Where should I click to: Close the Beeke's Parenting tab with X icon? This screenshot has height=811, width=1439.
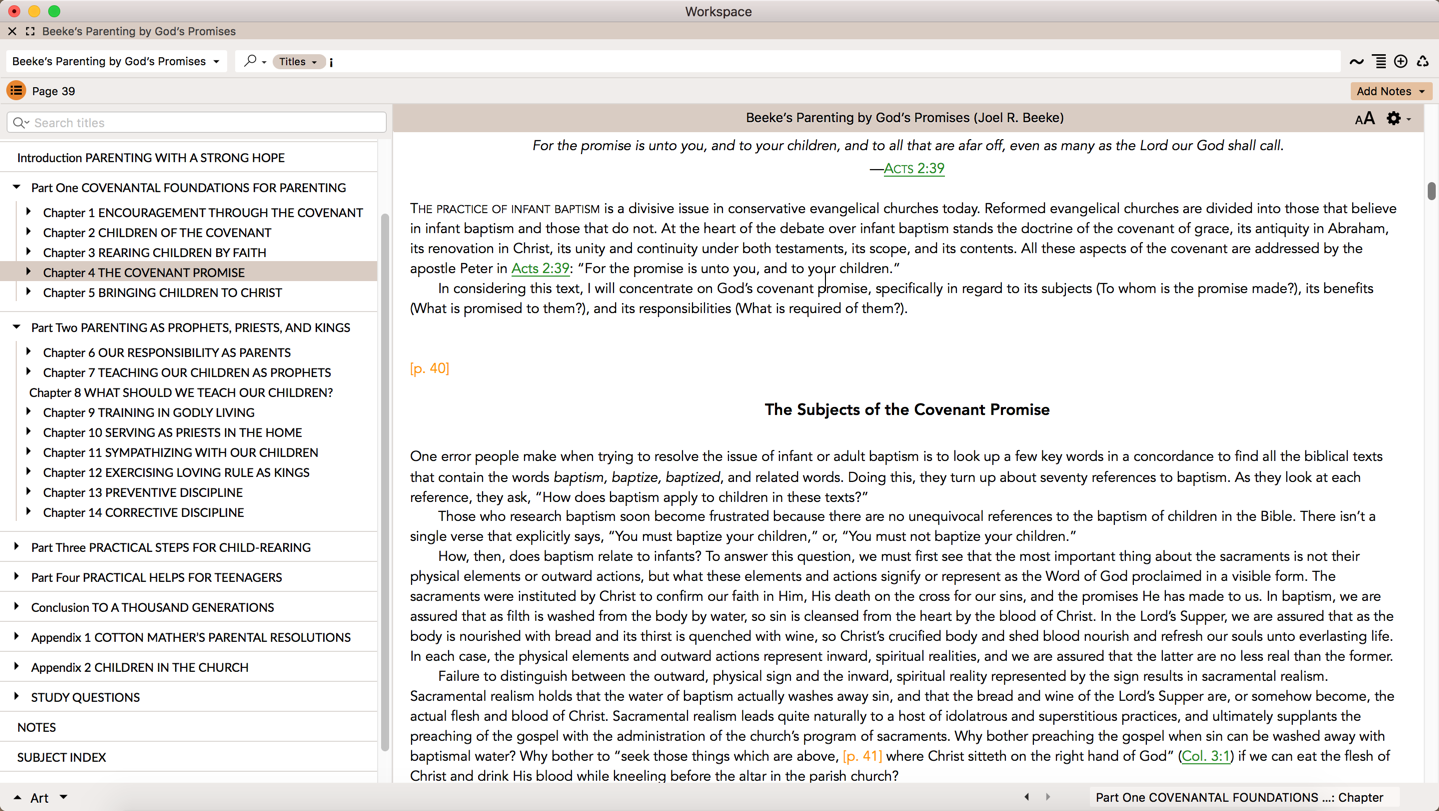(x=12, y=32)
